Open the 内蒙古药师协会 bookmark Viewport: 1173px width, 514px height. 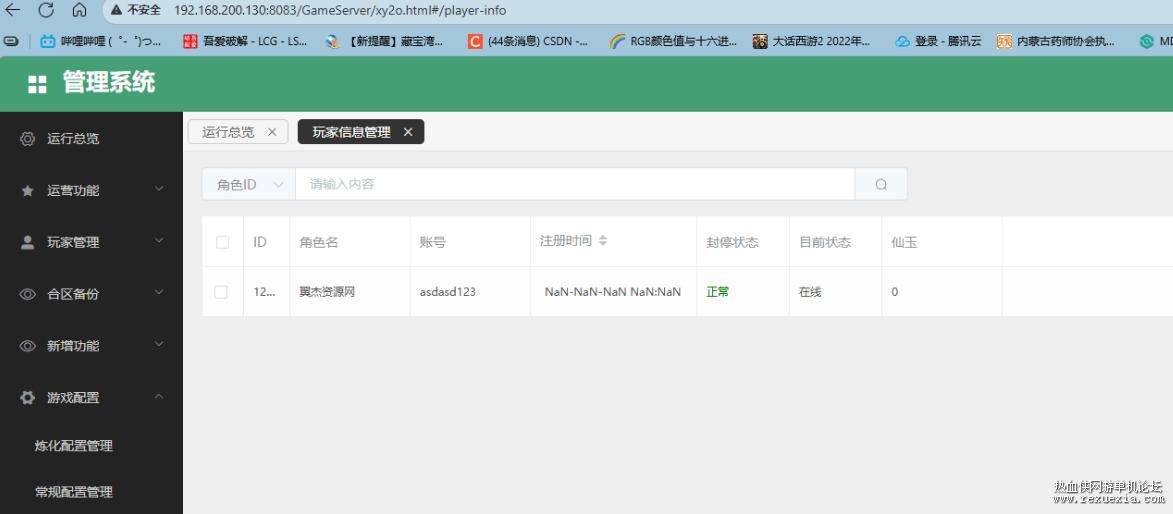(x=1056, y=41)
